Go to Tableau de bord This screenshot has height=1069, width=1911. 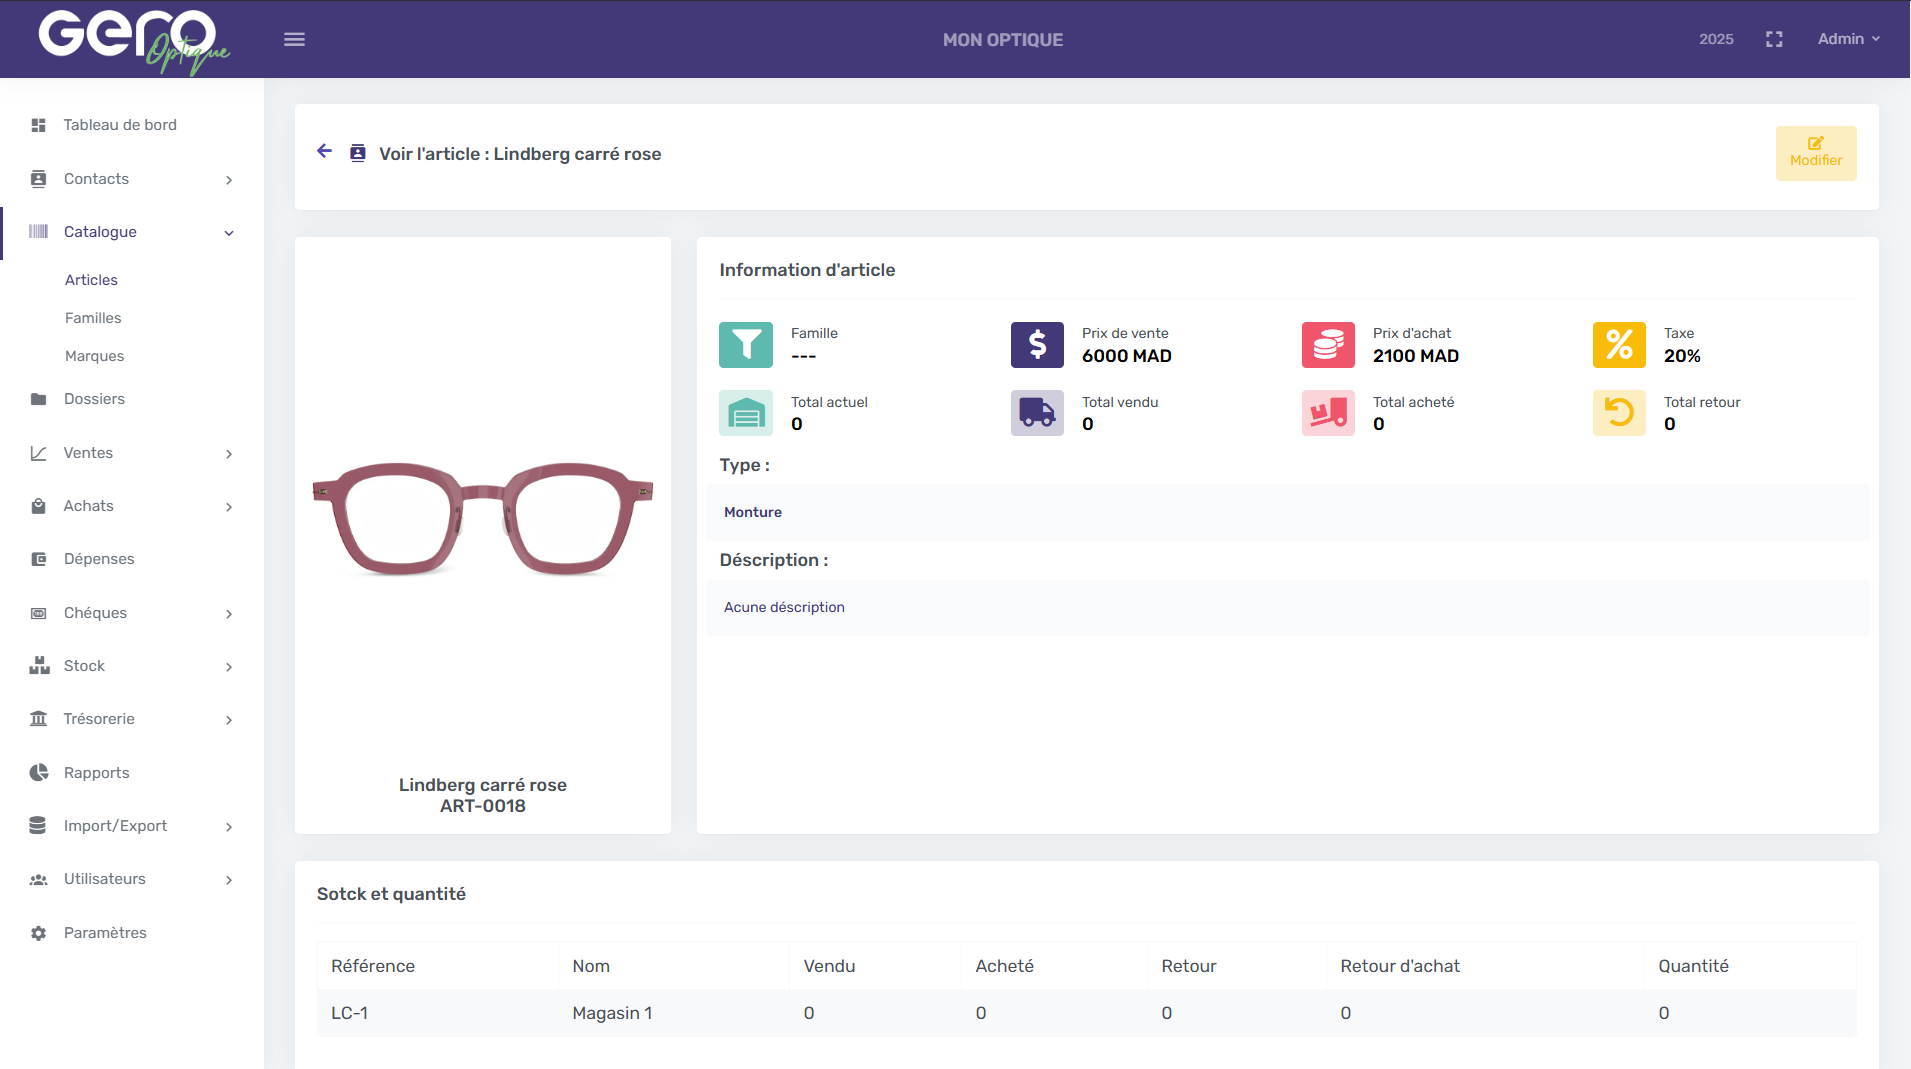(x=120, y=125)
